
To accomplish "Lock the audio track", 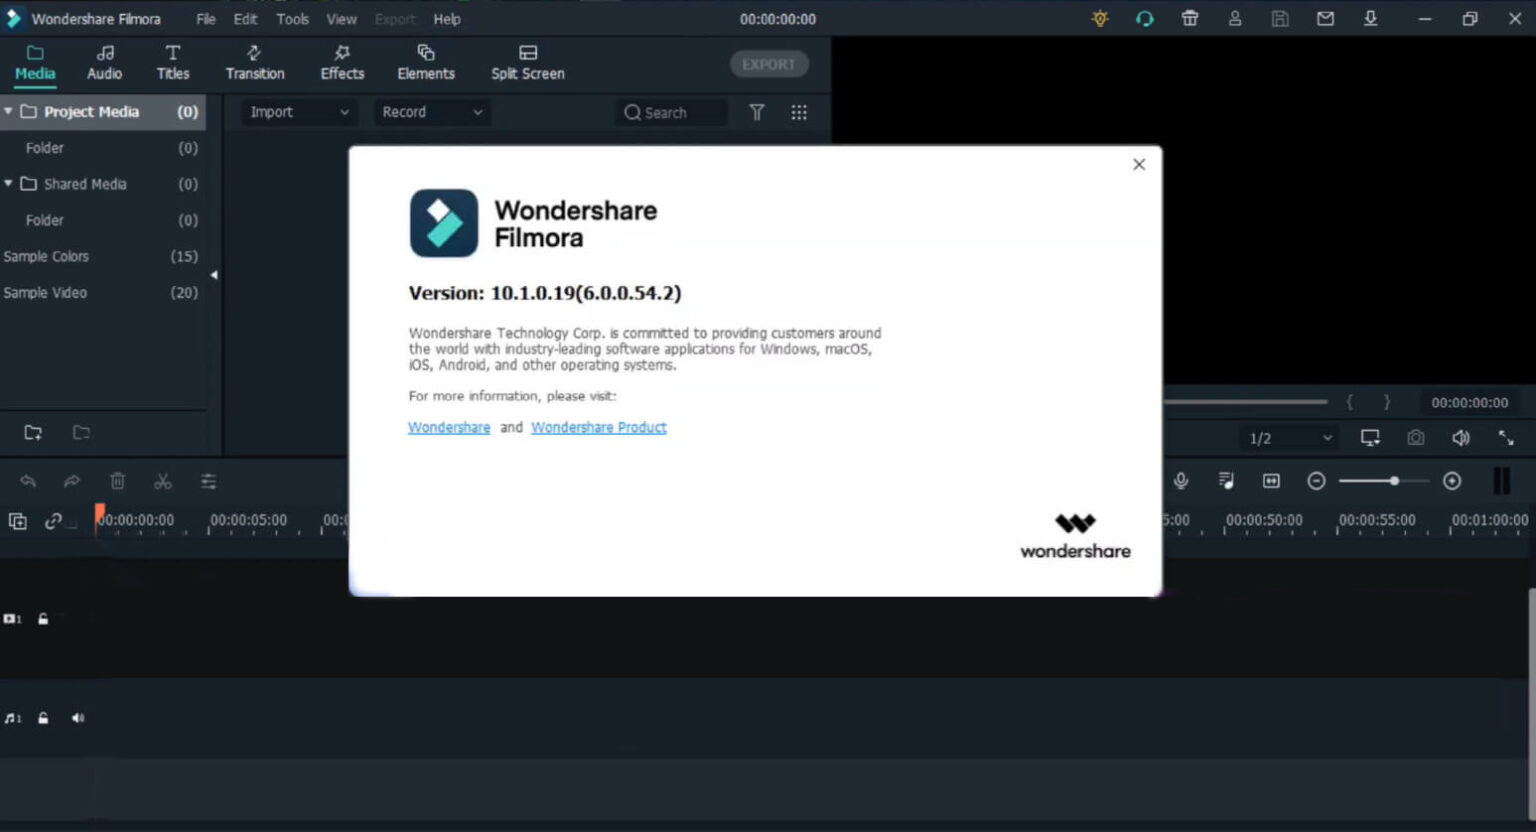I will click(43, 717).
